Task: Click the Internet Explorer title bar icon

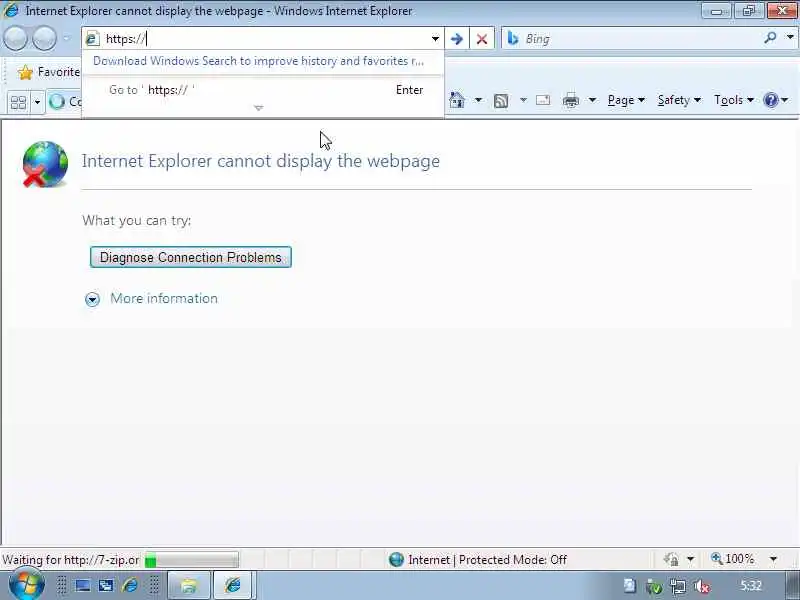Action: click(11, 10)
